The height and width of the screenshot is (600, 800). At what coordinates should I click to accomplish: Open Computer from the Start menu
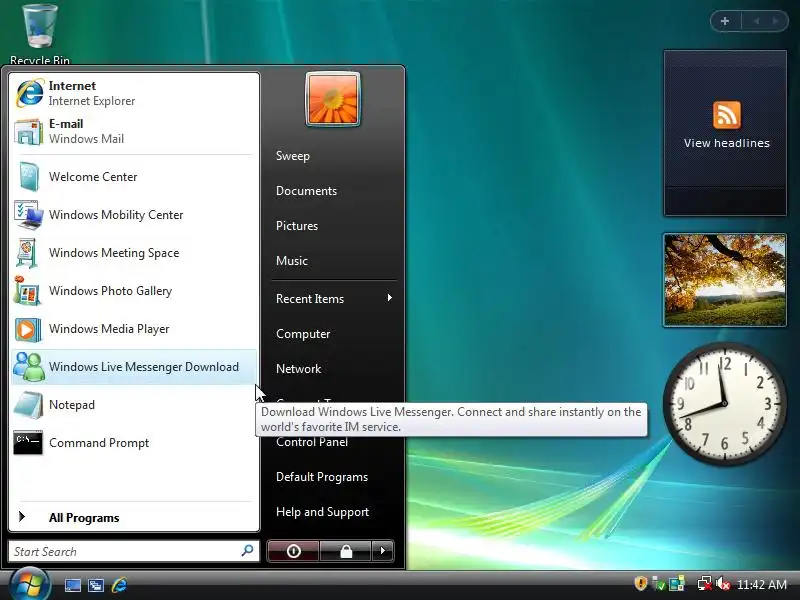click(x=303, y=334)
